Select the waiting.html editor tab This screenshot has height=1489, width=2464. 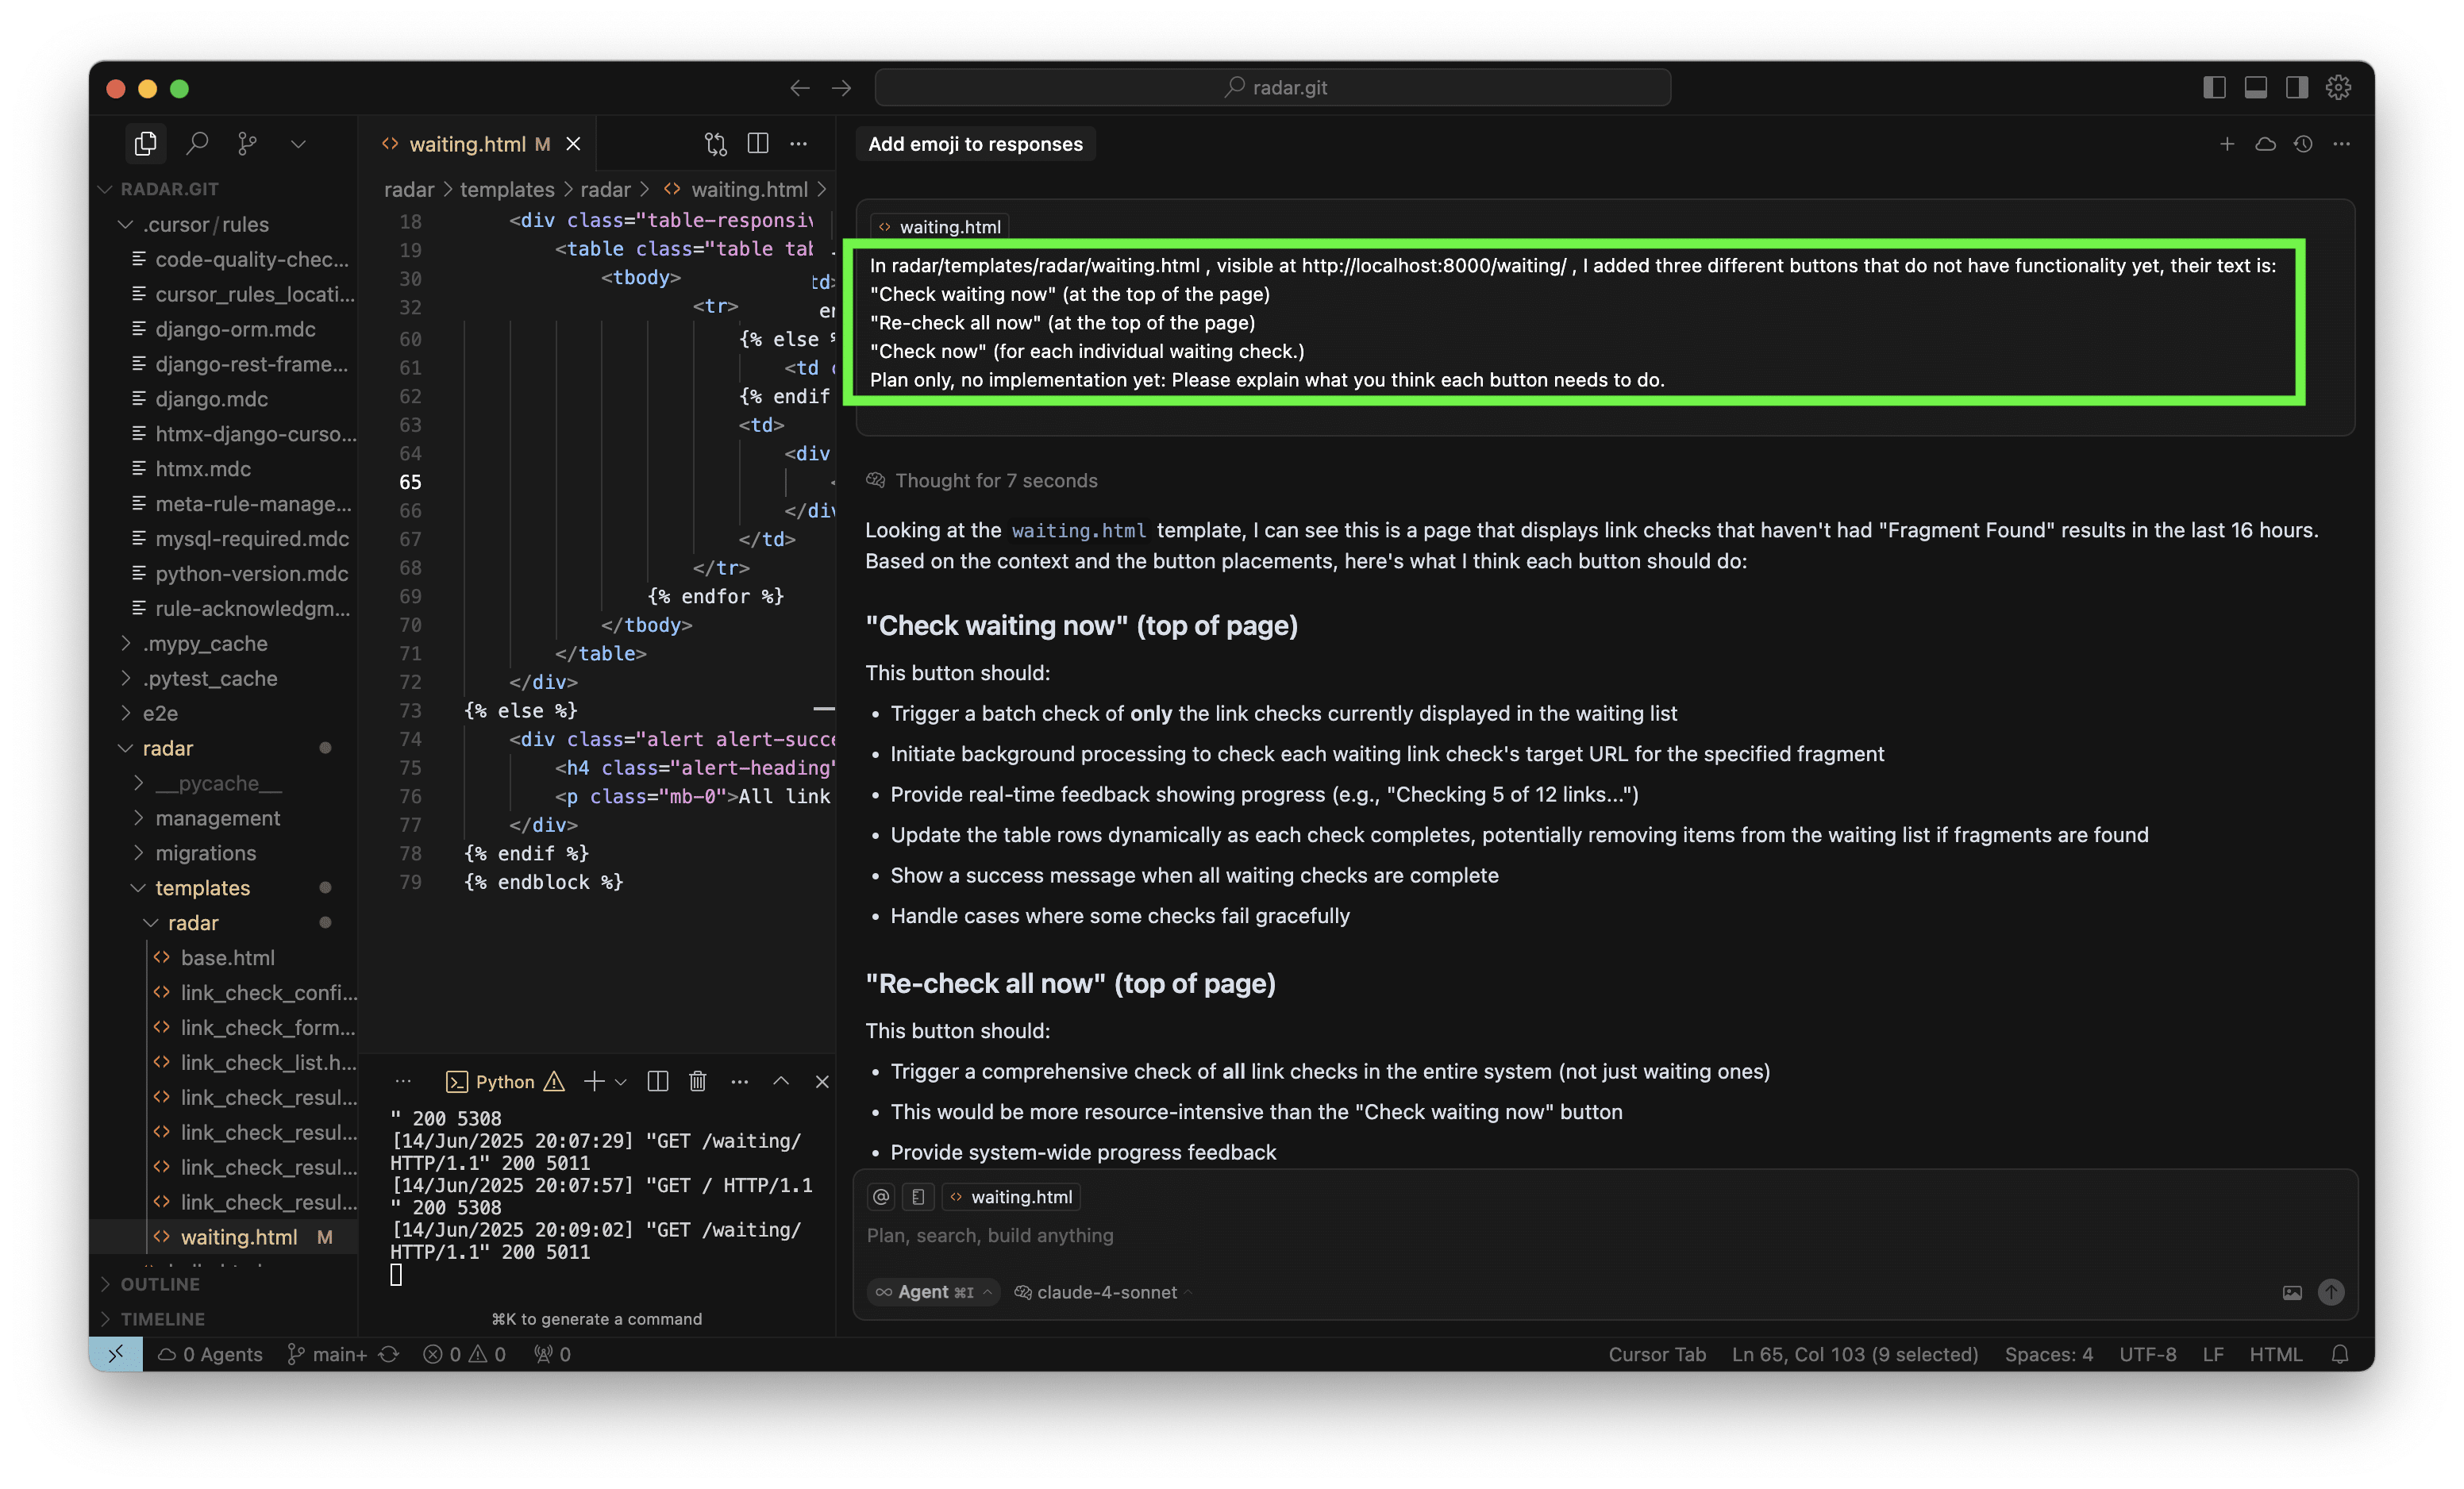click(x=467, y=144)
